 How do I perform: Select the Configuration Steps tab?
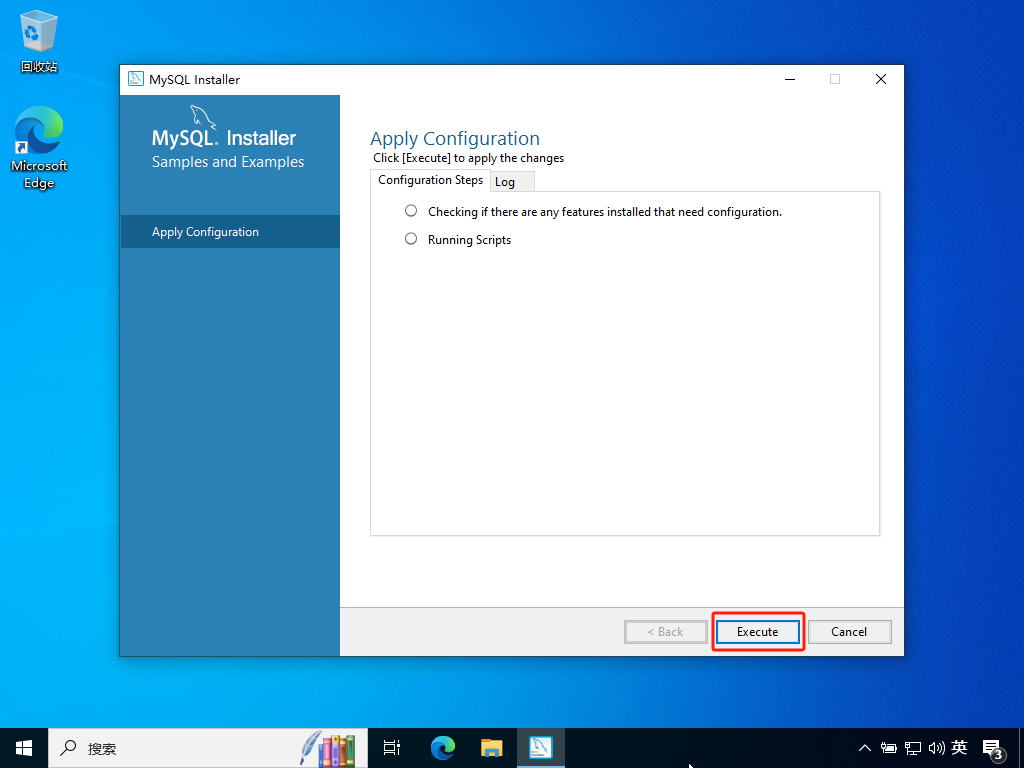(x=430, y=180)
